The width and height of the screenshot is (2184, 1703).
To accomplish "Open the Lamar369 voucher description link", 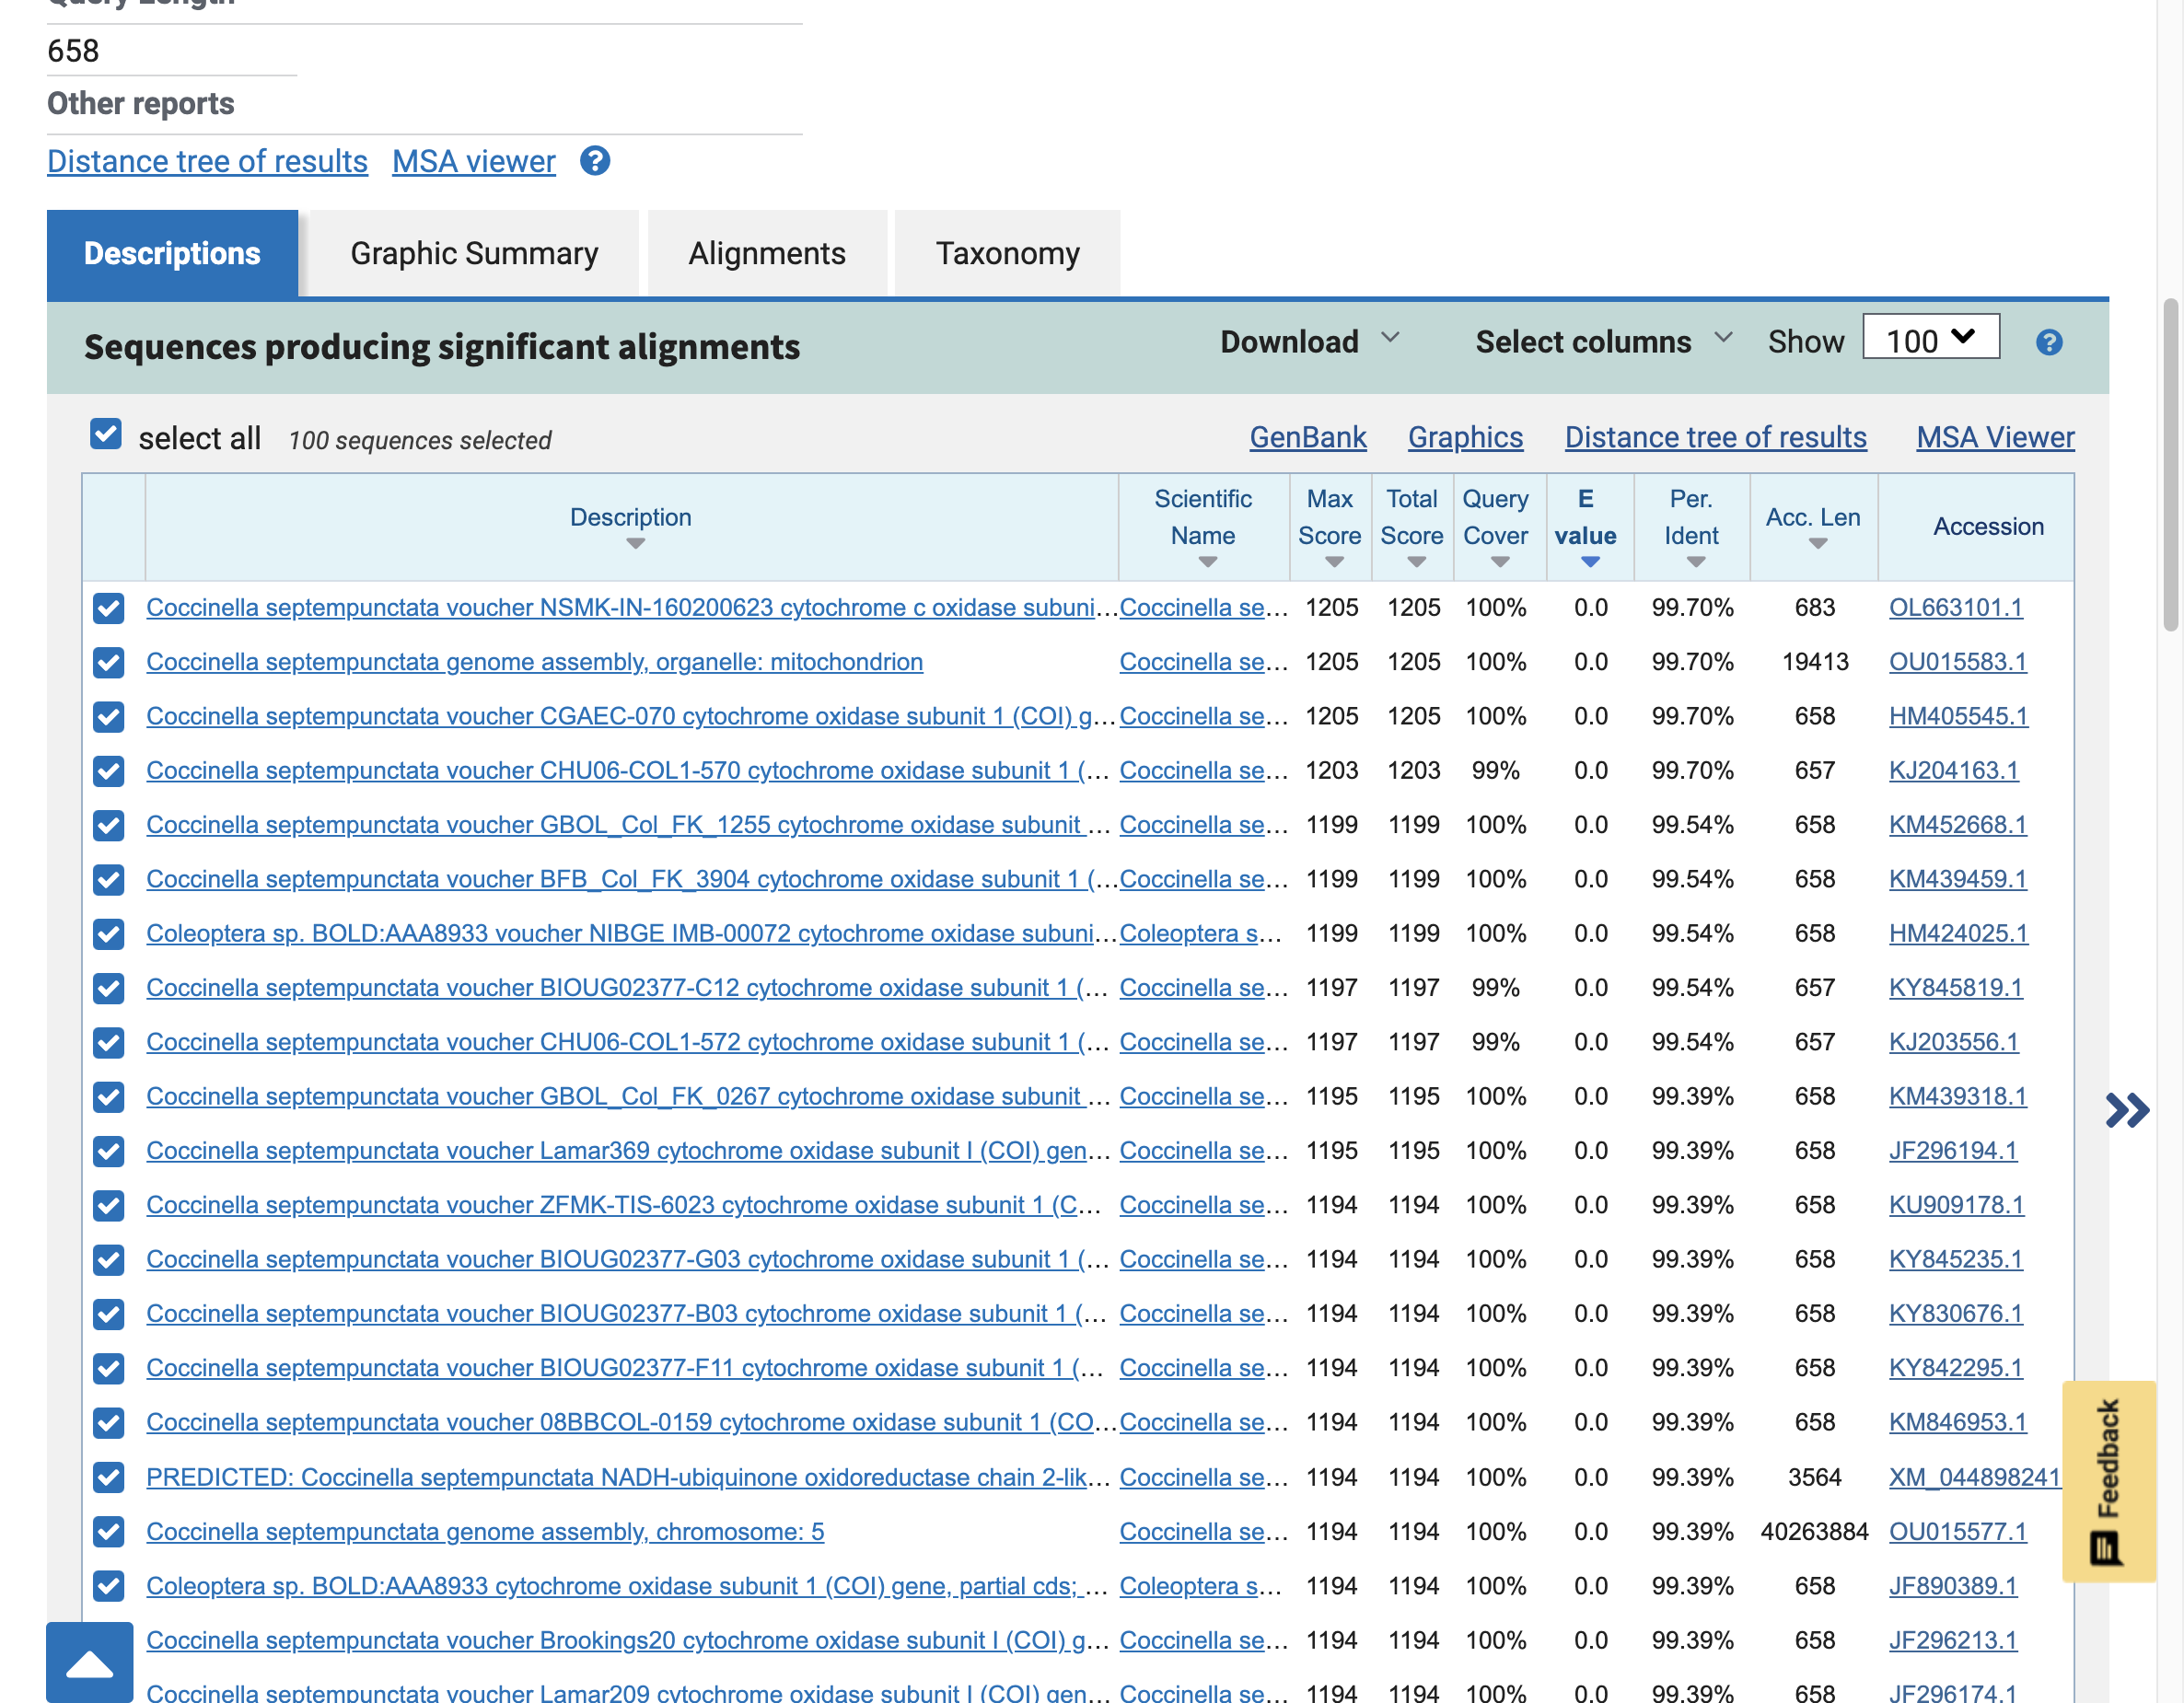I will [x=628, y=1151].
